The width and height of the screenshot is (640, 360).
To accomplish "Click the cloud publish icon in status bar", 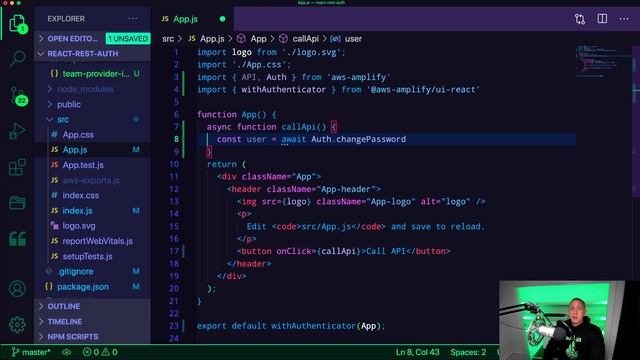I will (x=66, y=352).
